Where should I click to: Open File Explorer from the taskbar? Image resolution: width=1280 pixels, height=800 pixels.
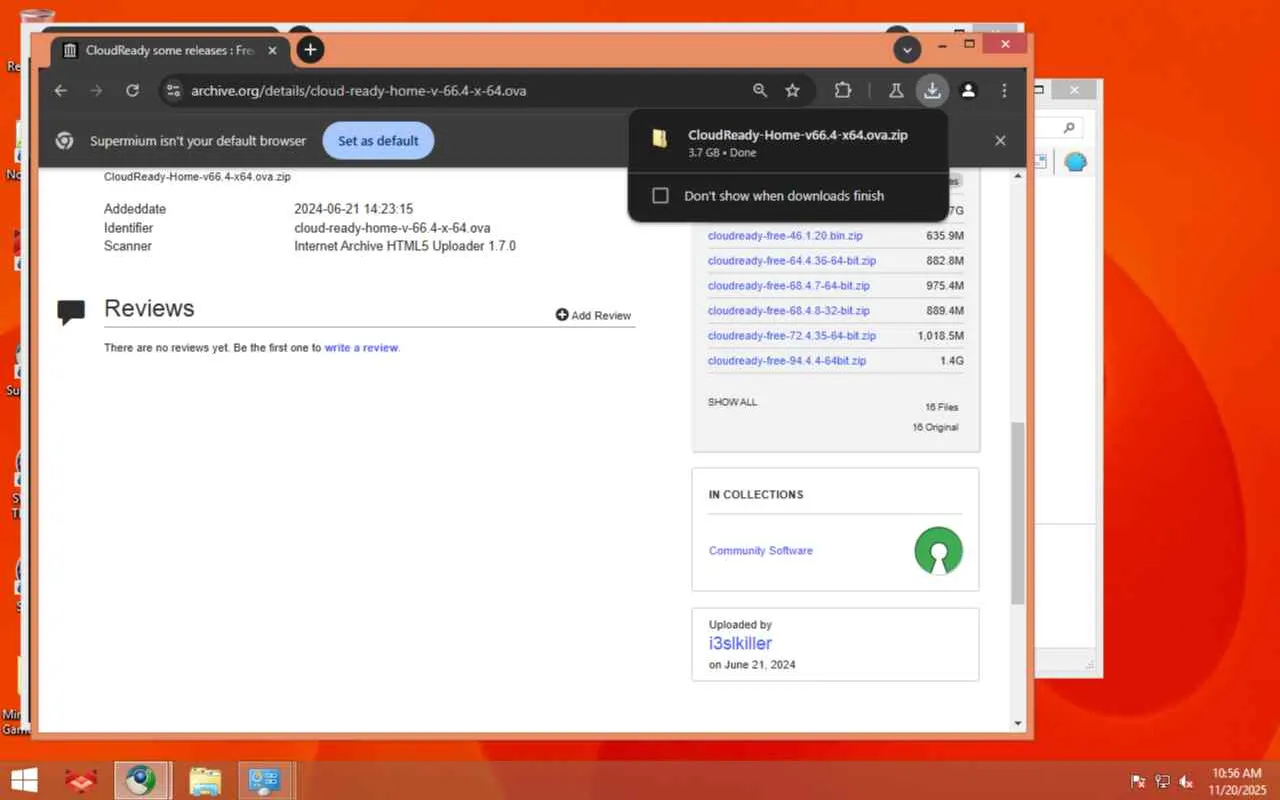pos(205,780)
